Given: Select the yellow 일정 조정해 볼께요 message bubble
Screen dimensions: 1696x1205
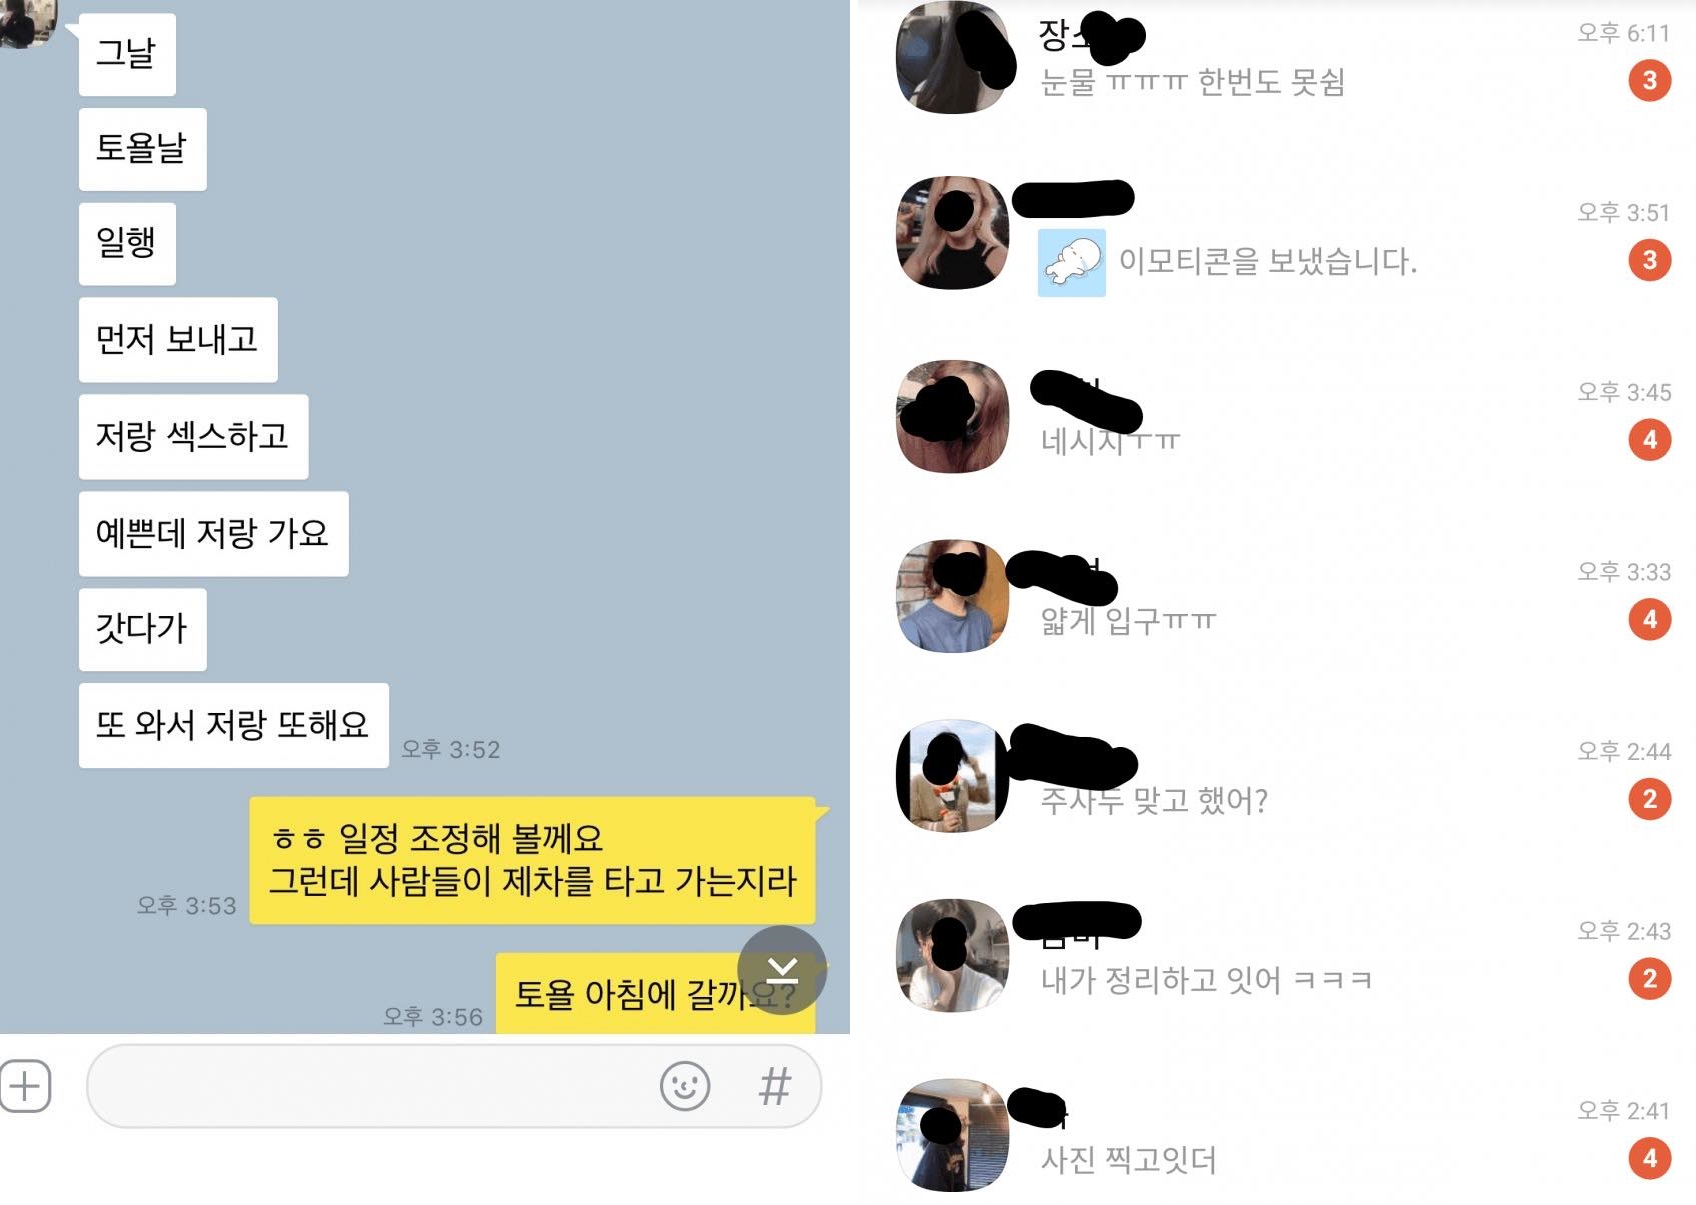Looking at the screenshot, I should 533,860.
